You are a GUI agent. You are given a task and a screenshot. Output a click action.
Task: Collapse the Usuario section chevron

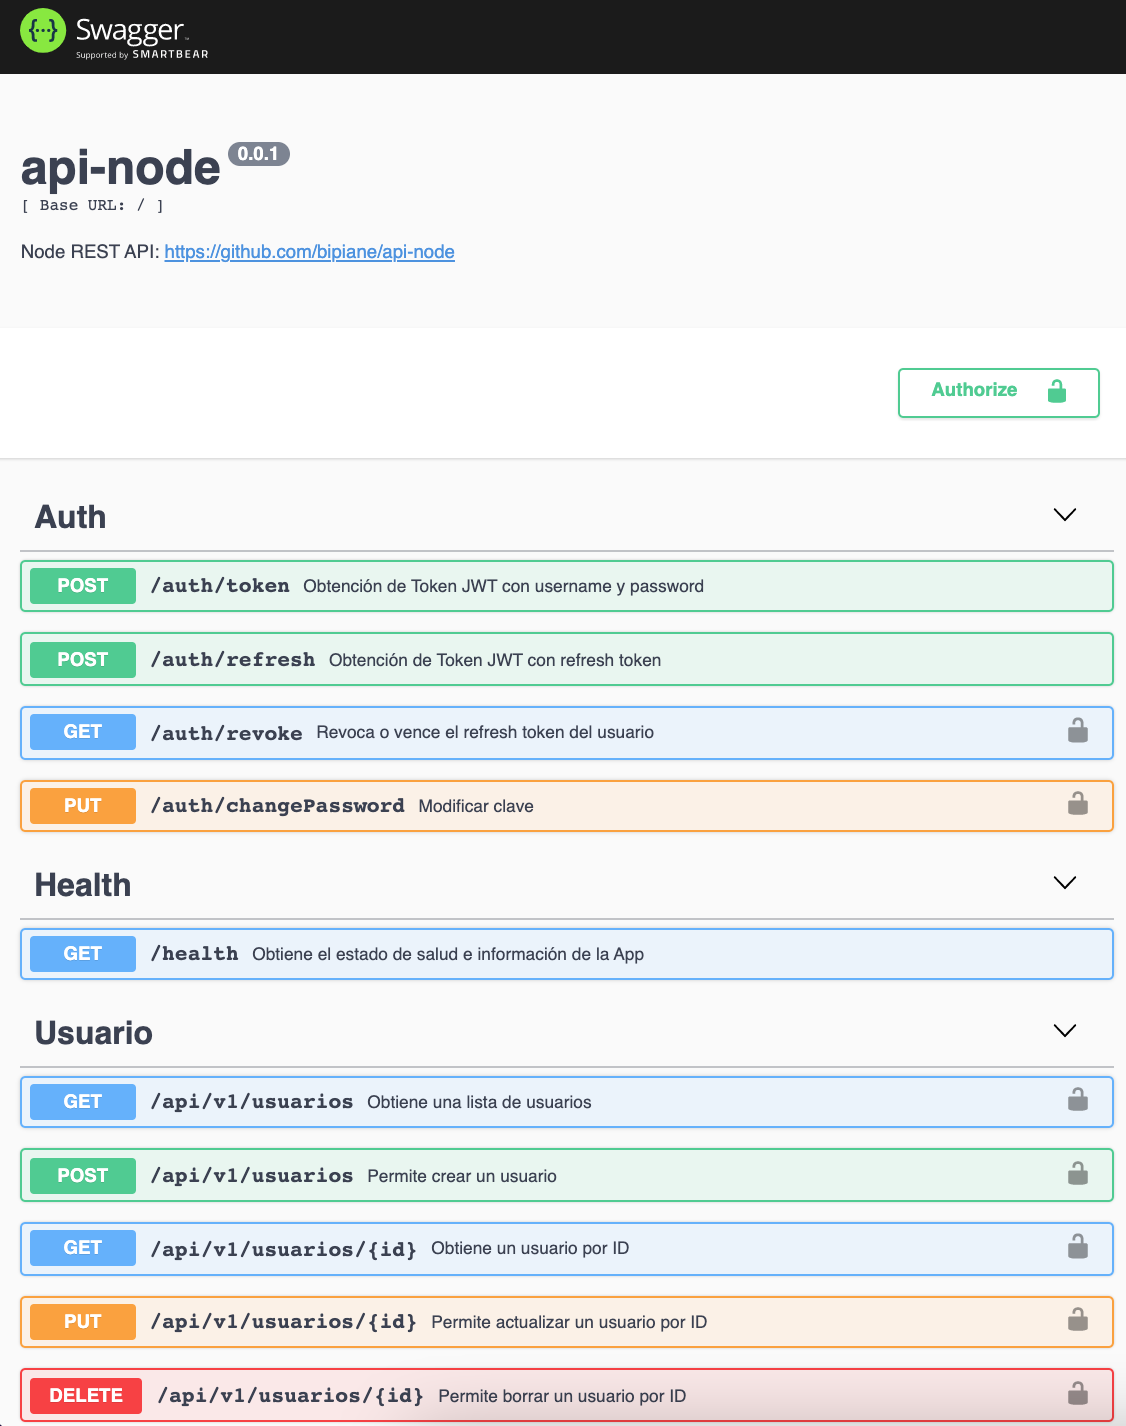click(x=1065, y=1031)
